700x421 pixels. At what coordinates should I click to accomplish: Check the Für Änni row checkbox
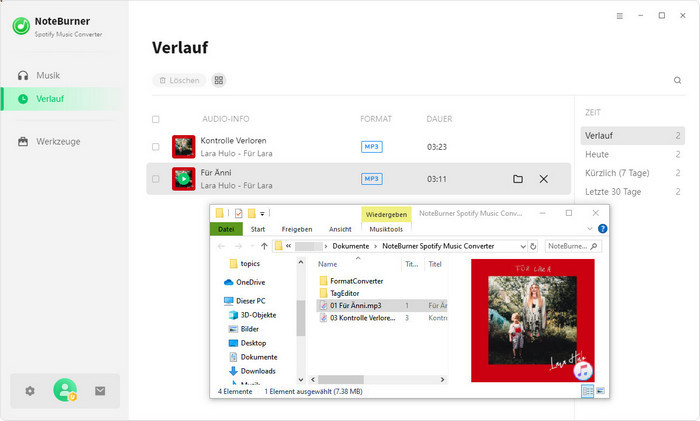(x=156, y=179)
